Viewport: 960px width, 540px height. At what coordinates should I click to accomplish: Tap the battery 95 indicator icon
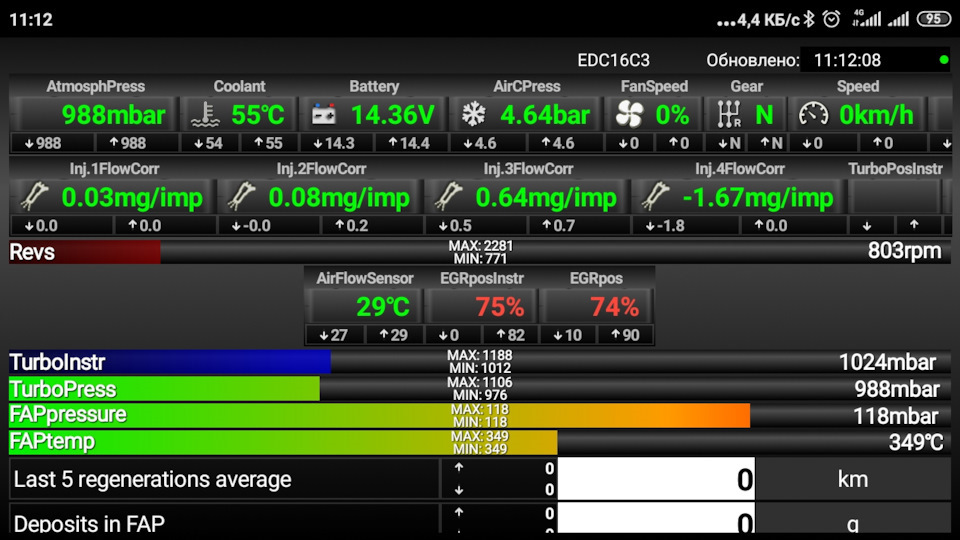pos(933,19)
